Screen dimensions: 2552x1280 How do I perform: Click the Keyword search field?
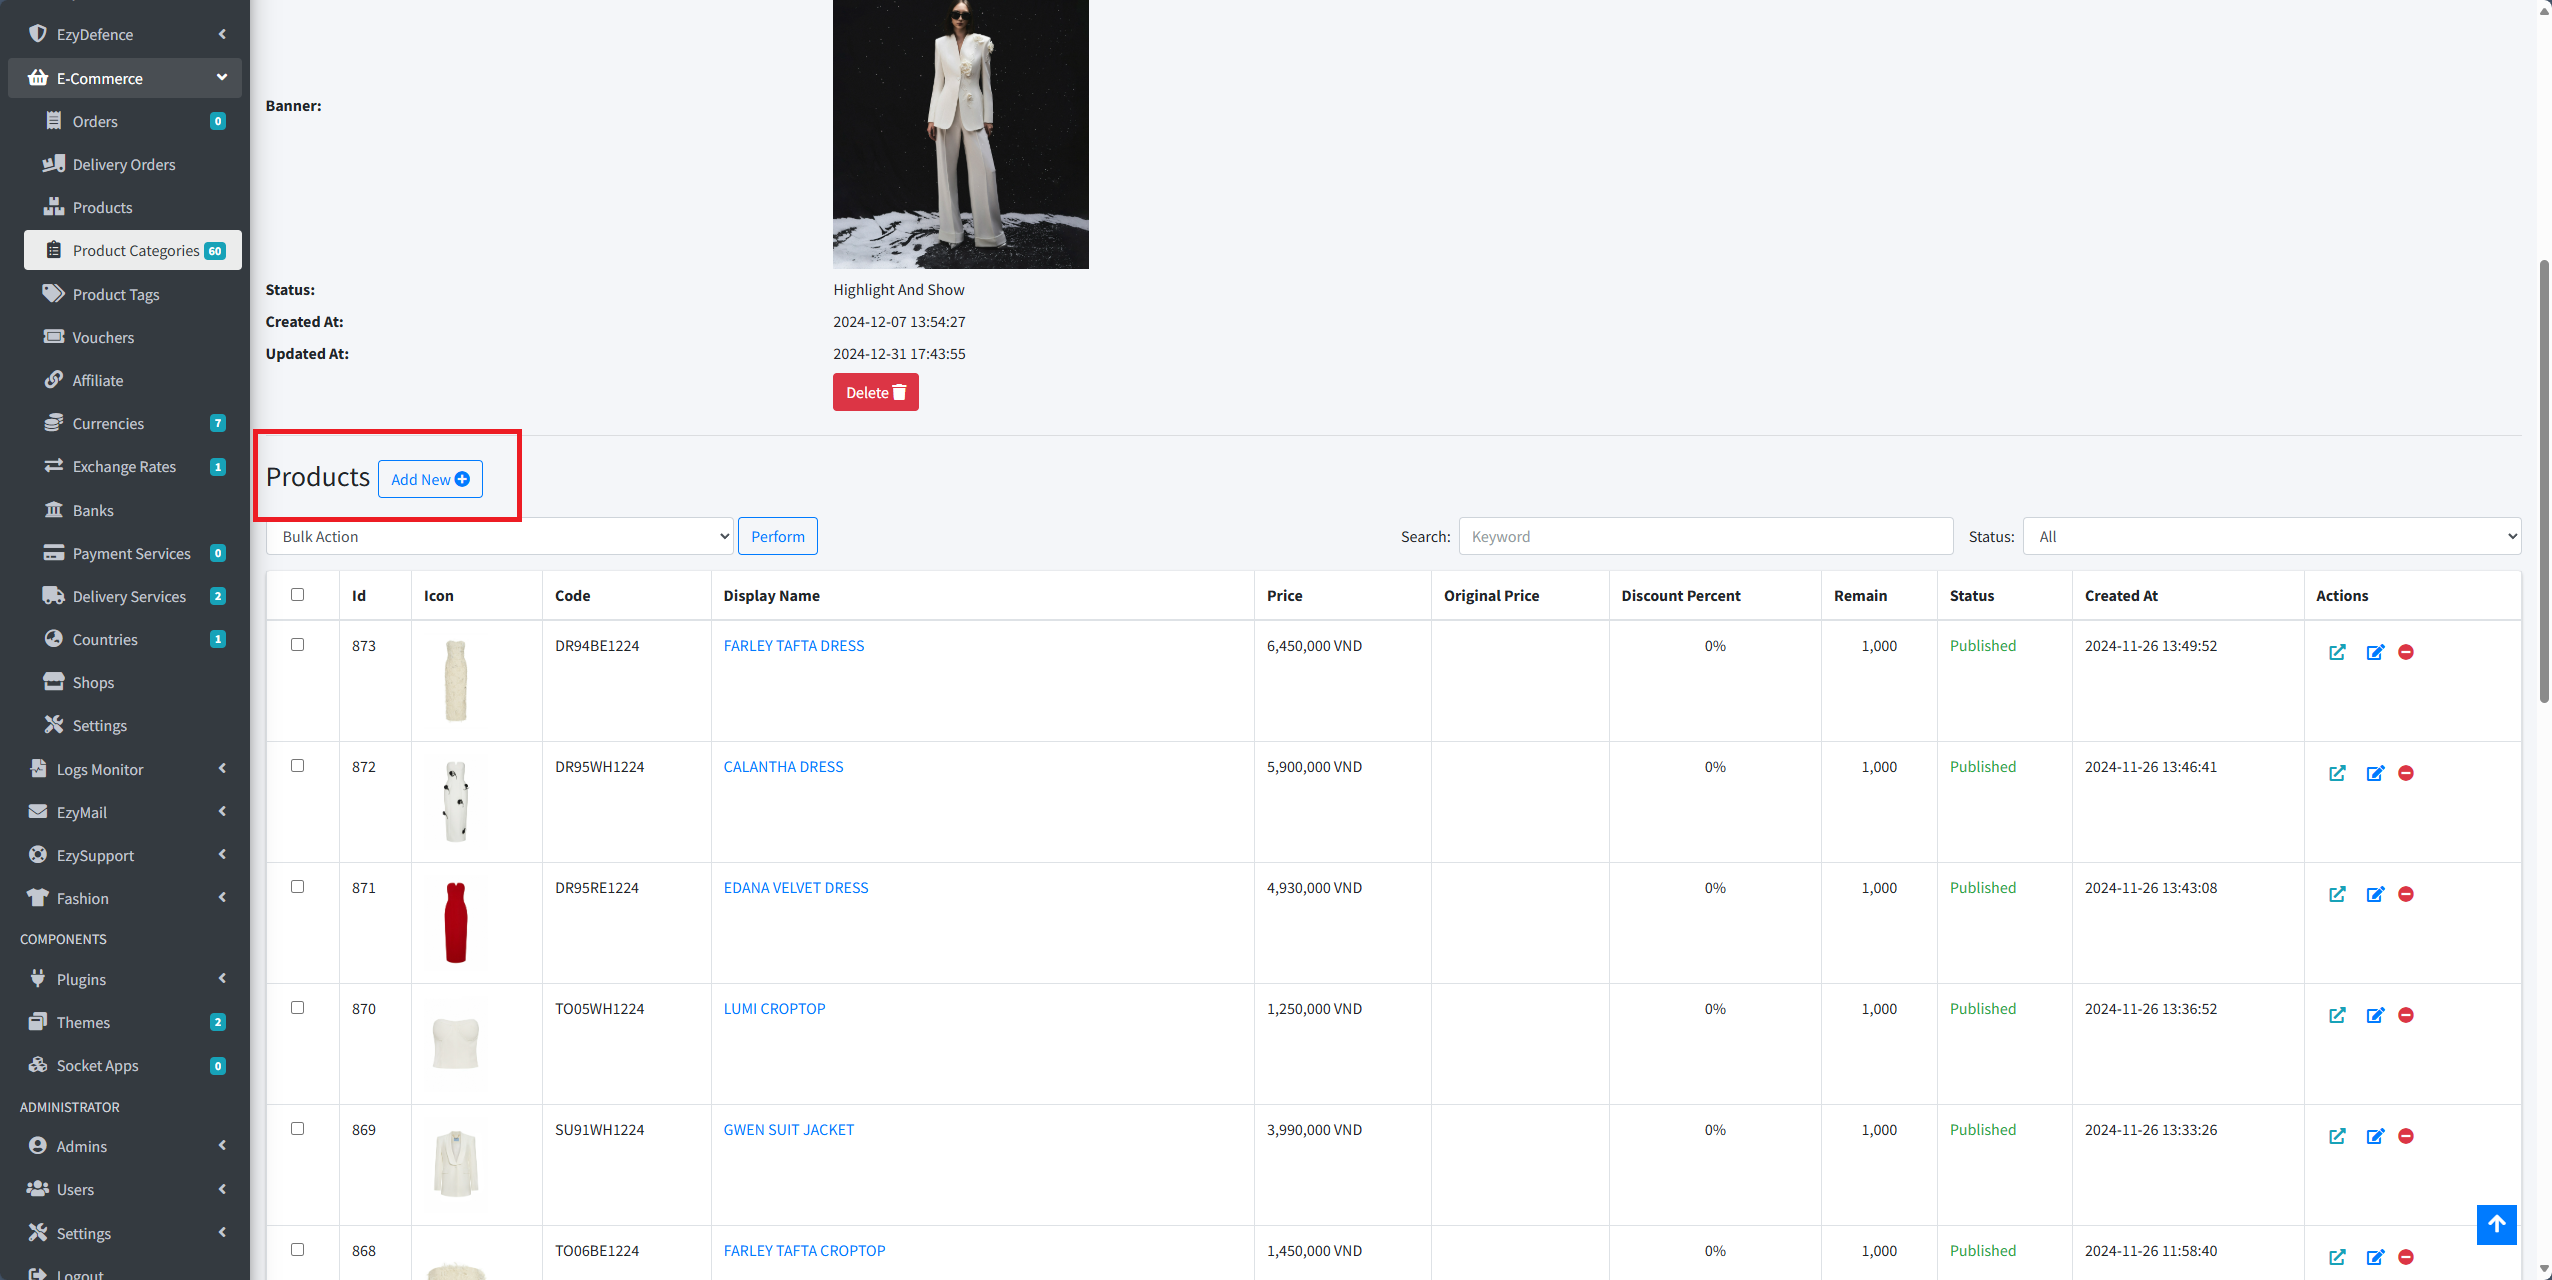[1705, 537]
